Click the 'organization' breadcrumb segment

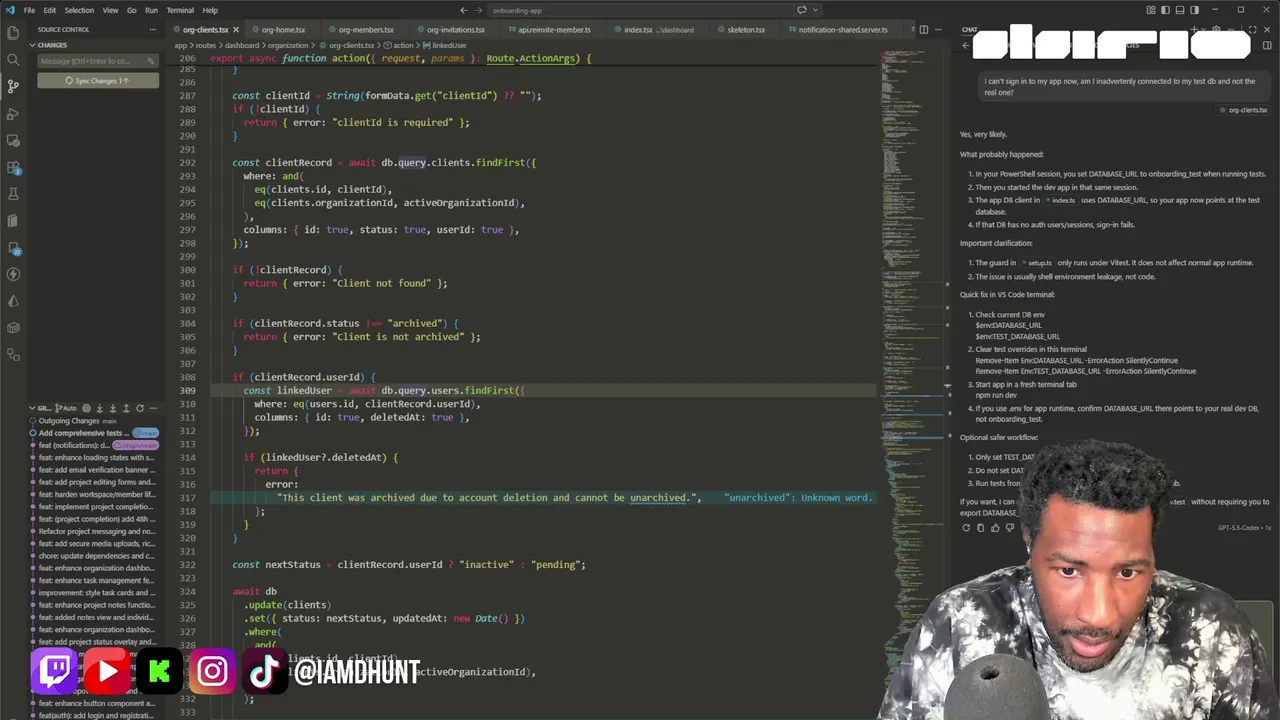click(289, 45)
